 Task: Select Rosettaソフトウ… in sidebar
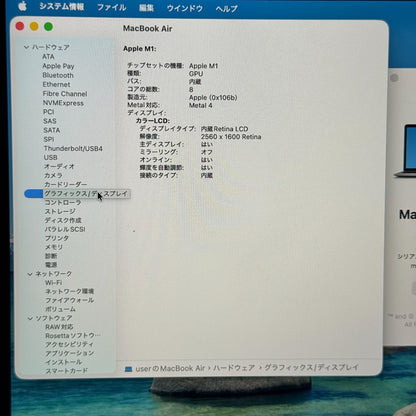73,336
